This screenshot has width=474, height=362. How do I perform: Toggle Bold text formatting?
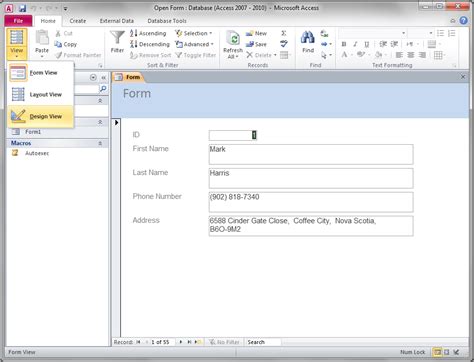pyautogui.click(x=344, y=44)
